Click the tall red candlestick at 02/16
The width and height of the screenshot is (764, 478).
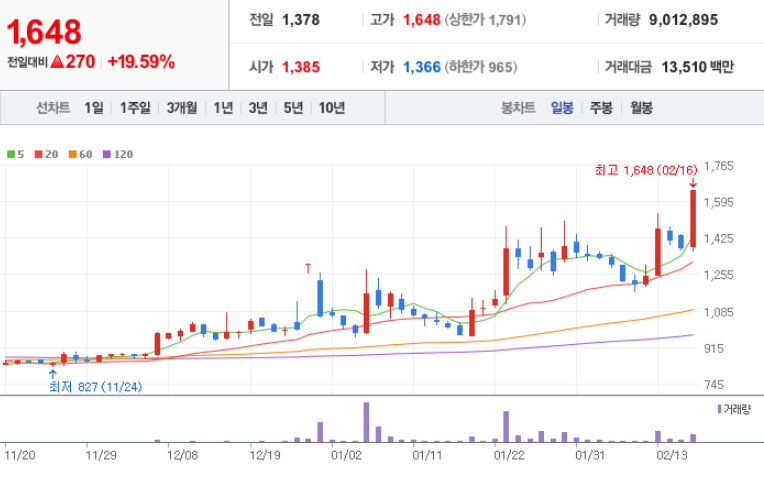tap(693, 219)
